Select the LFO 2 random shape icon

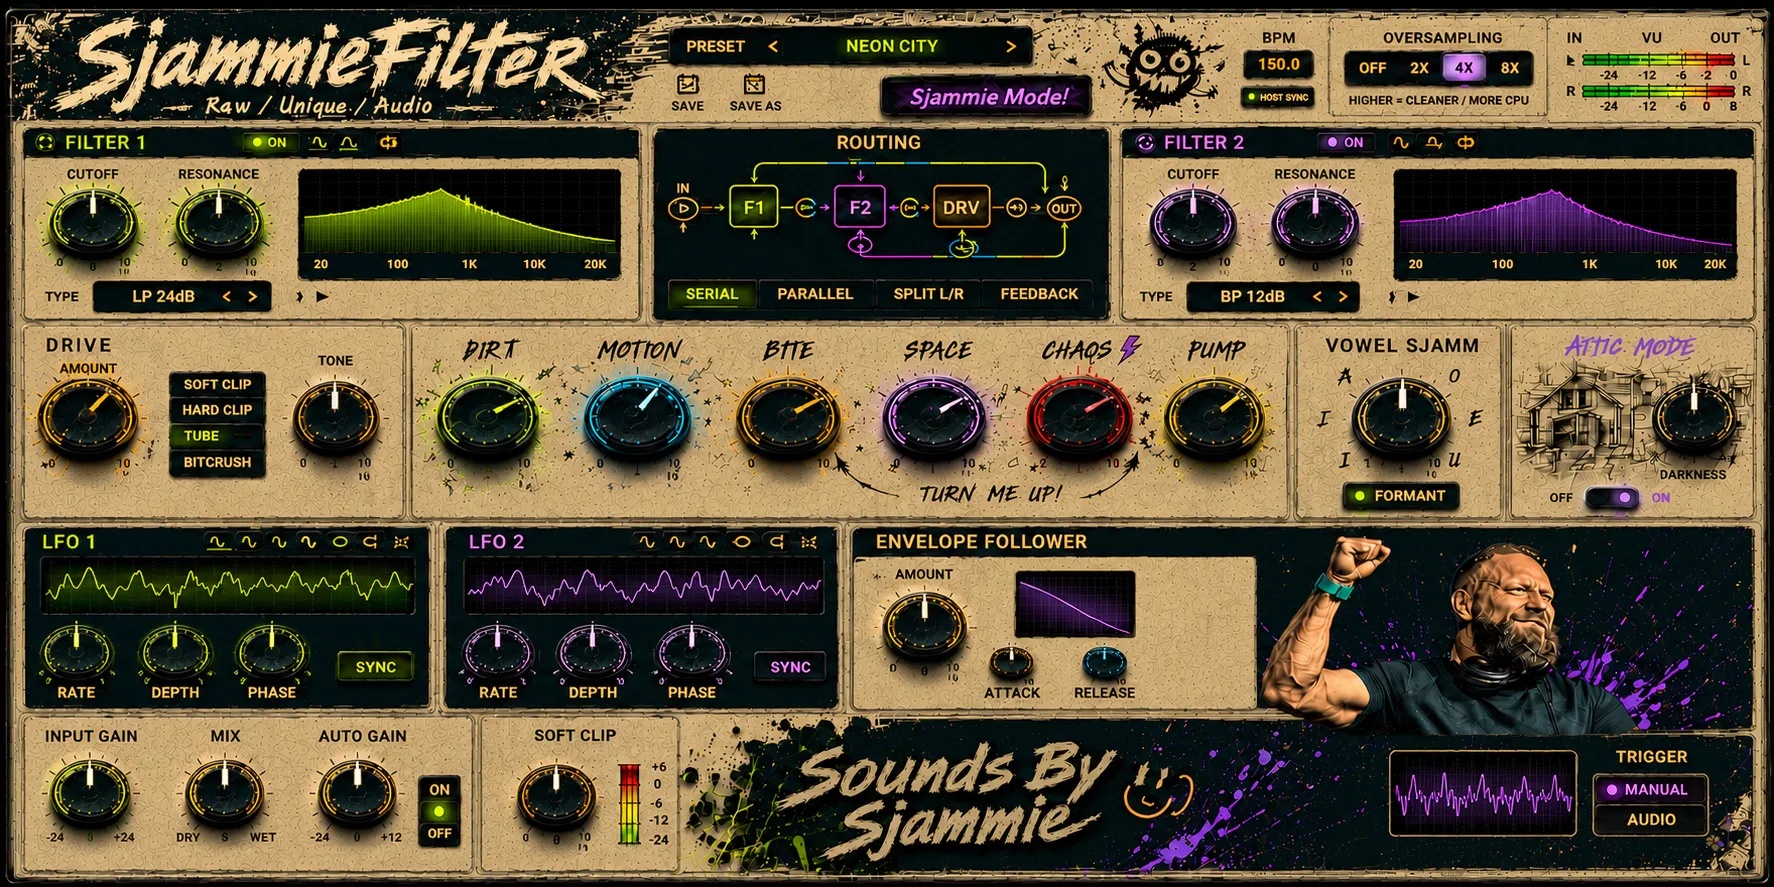click(809, 542)
